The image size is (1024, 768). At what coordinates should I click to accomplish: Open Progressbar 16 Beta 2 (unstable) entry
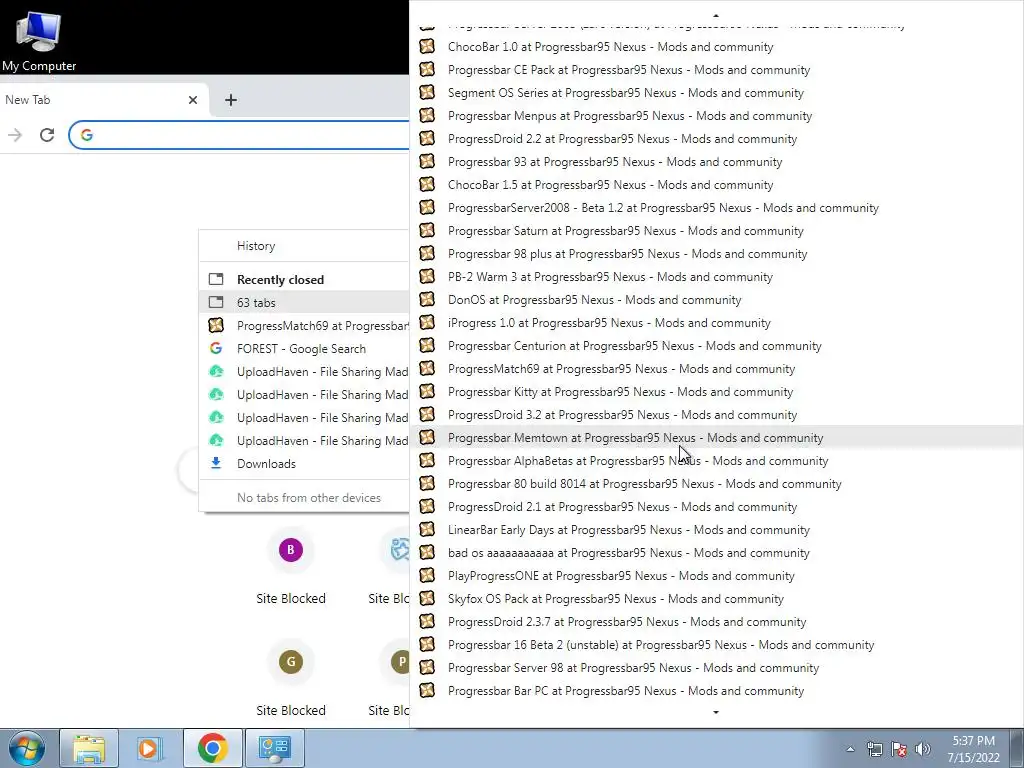coord(716,645)
